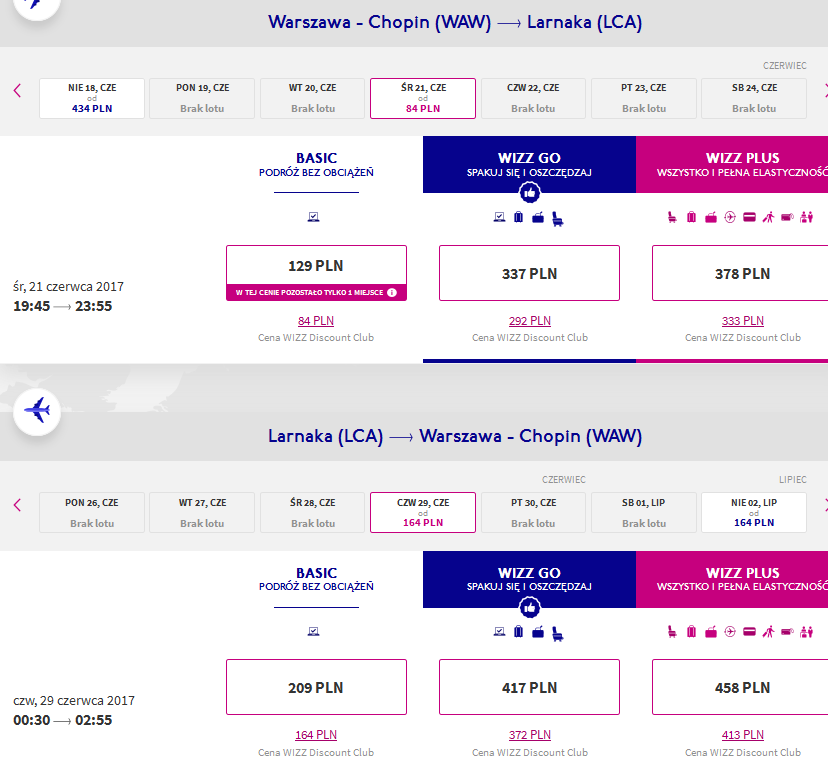Image resolution: width=828 pixels, height=769 pixels.
Task: Choose return WIZZ PLUS fare for 458 PLN
Action: coord(742,687)
